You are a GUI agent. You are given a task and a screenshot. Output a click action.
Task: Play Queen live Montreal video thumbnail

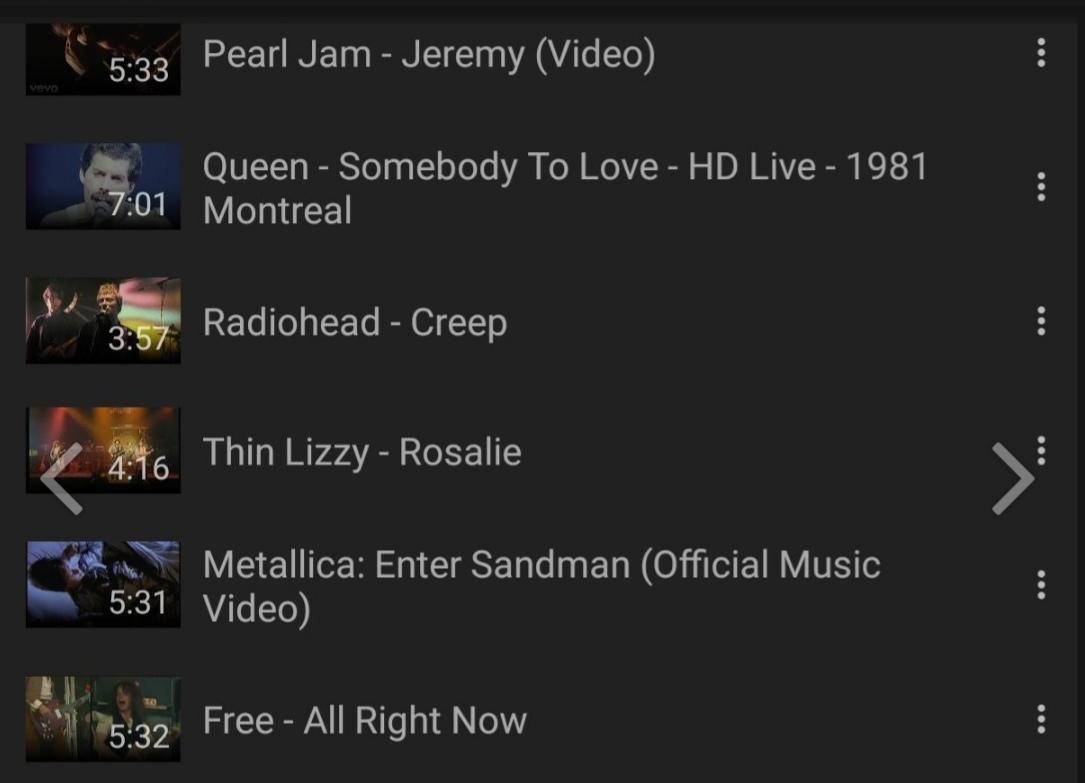(103, 186)
